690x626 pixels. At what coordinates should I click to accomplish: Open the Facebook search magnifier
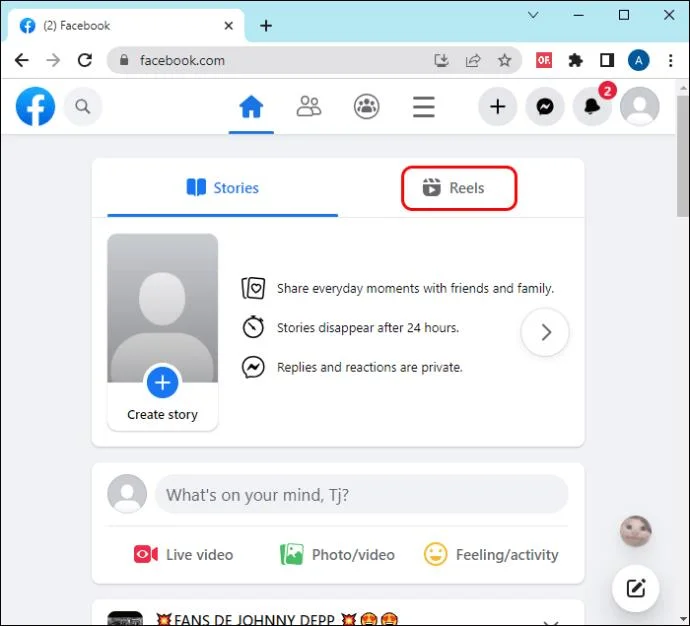click(83, 106)
